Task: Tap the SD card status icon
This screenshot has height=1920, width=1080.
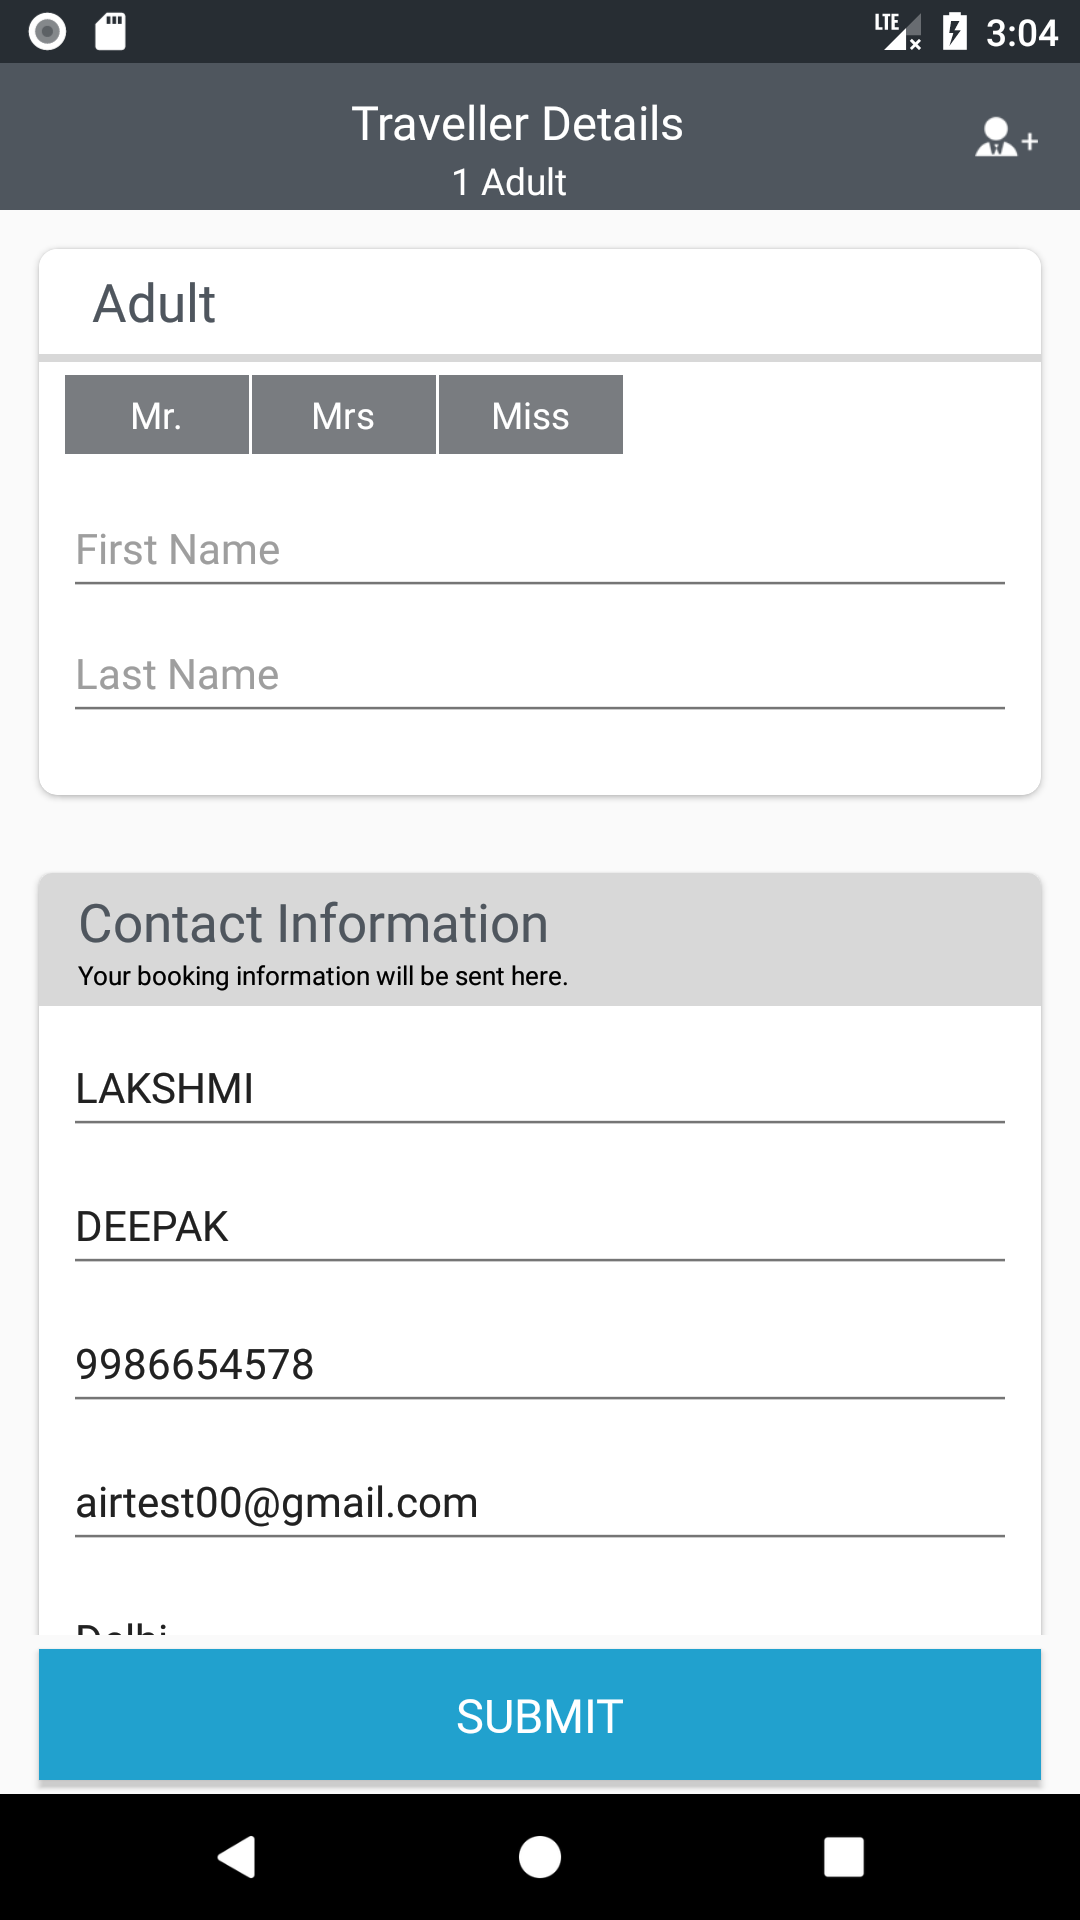Action: (x=110, y=32)
